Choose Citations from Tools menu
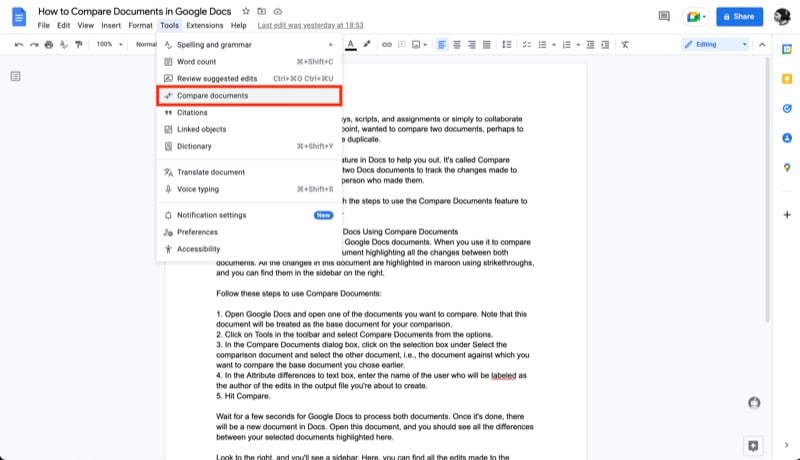The width and height of the screenshot is (800, 460). tap(249, 113)
